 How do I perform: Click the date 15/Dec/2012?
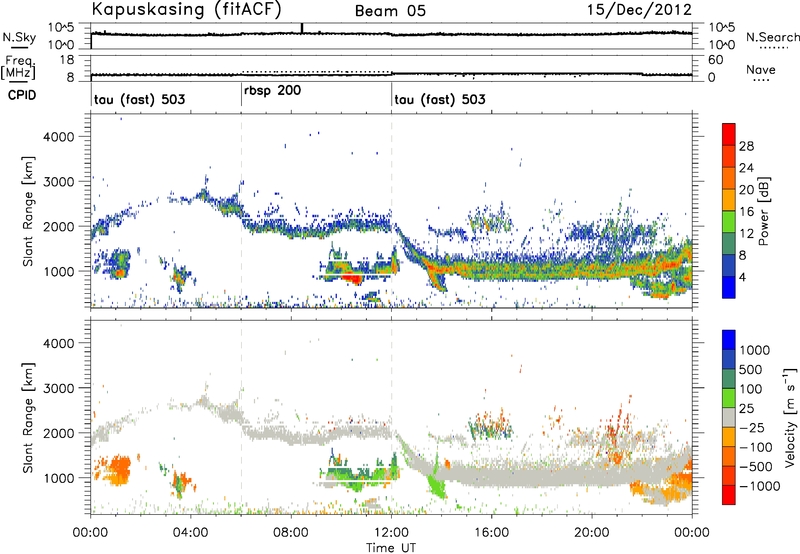[639, 10]
